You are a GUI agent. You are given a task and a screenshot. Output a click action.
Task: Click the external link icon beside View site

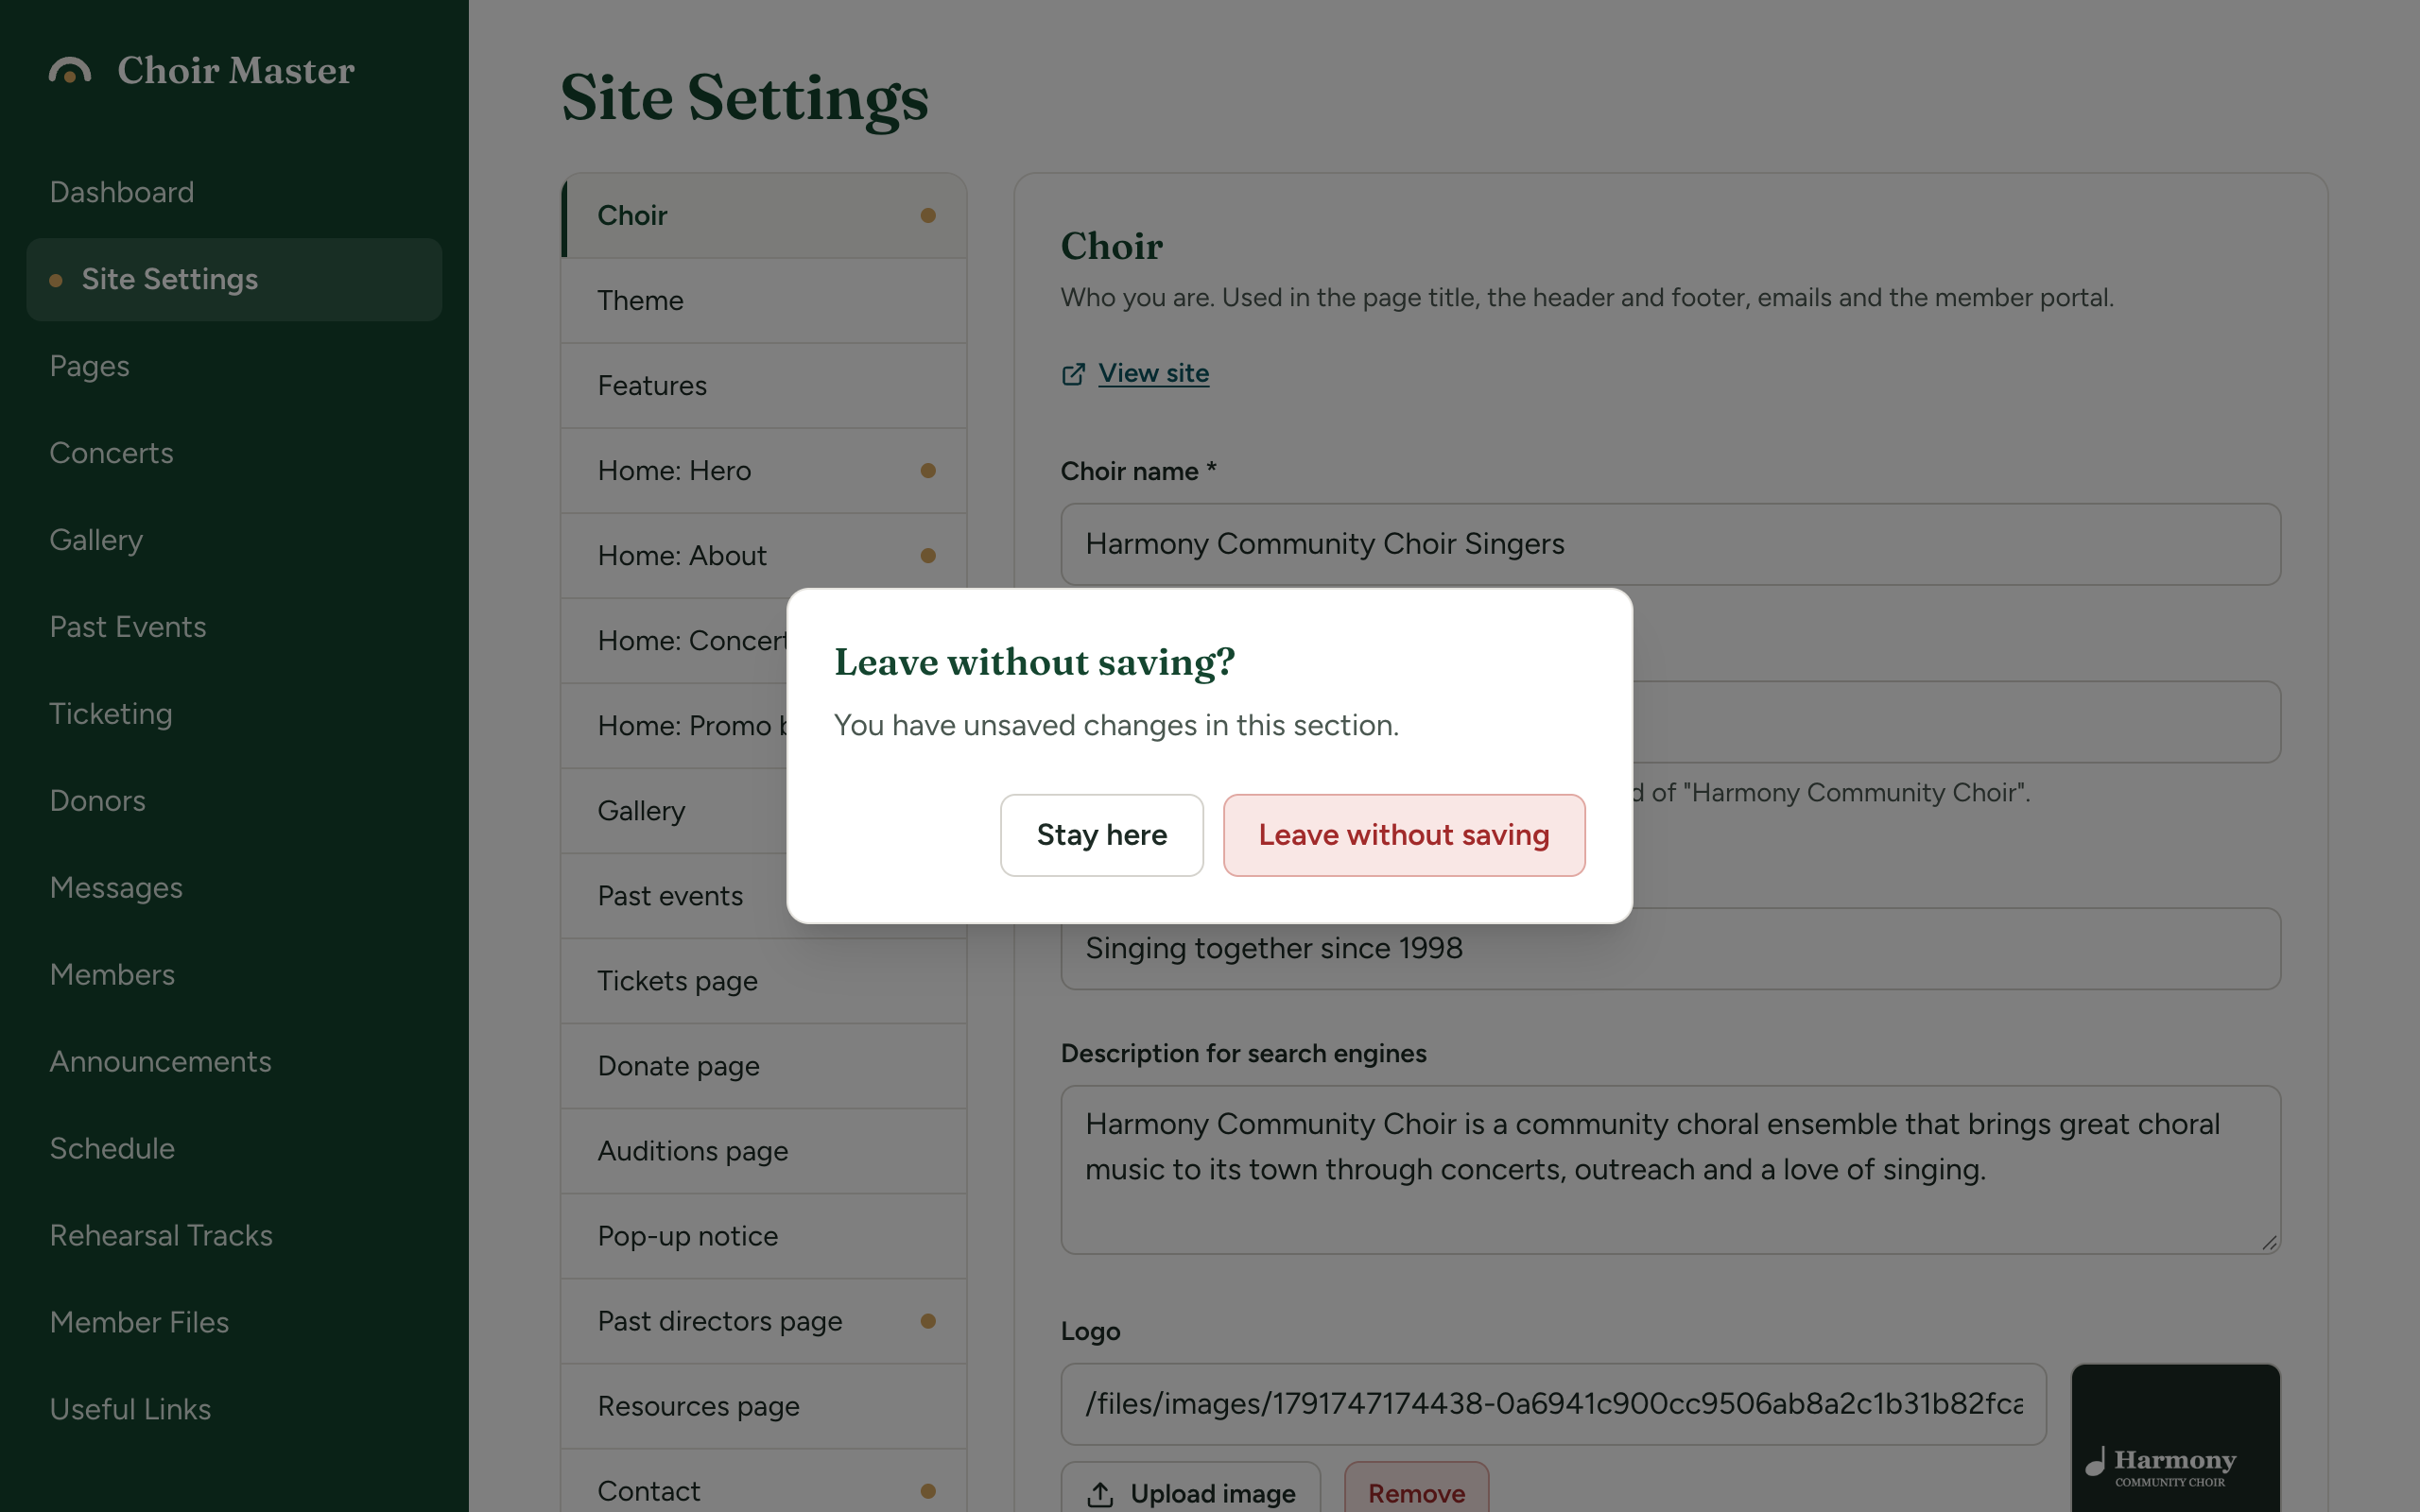pyautogui.click(x=1073, y=374)
